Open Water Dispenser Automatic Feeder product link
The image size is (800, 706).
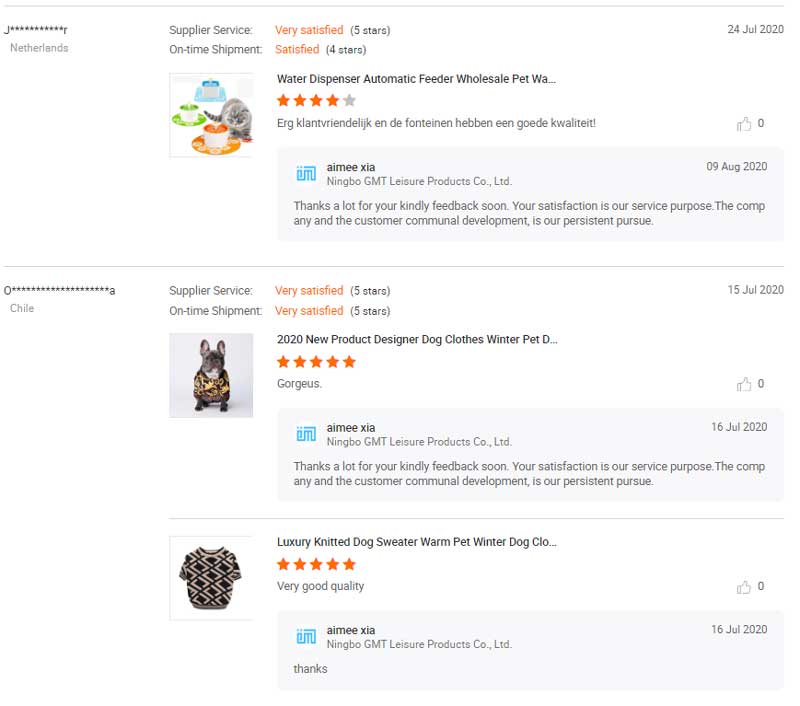click(416, 79)
